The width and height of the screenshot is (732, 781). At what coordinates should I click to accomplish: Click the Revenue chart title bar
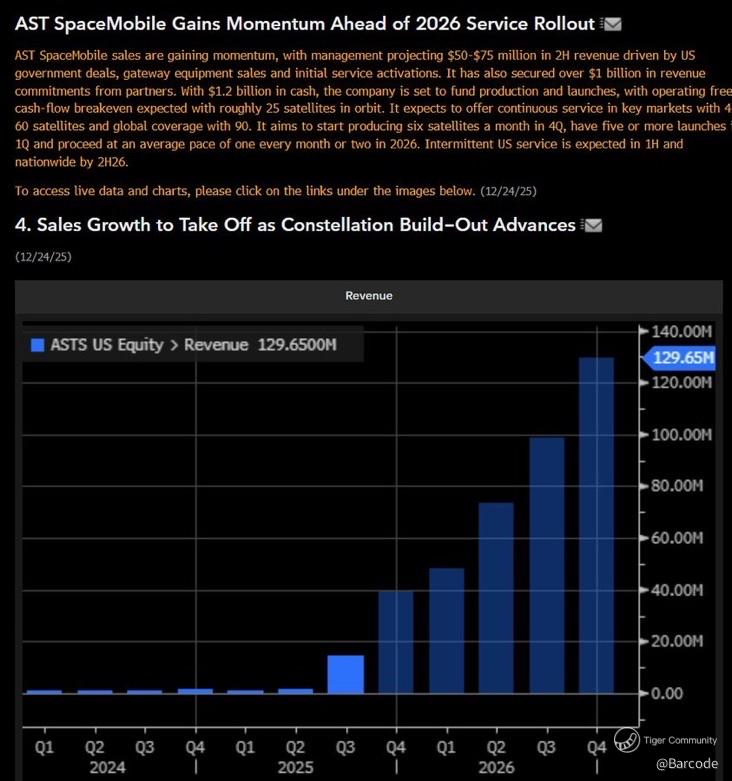point(368,296)
